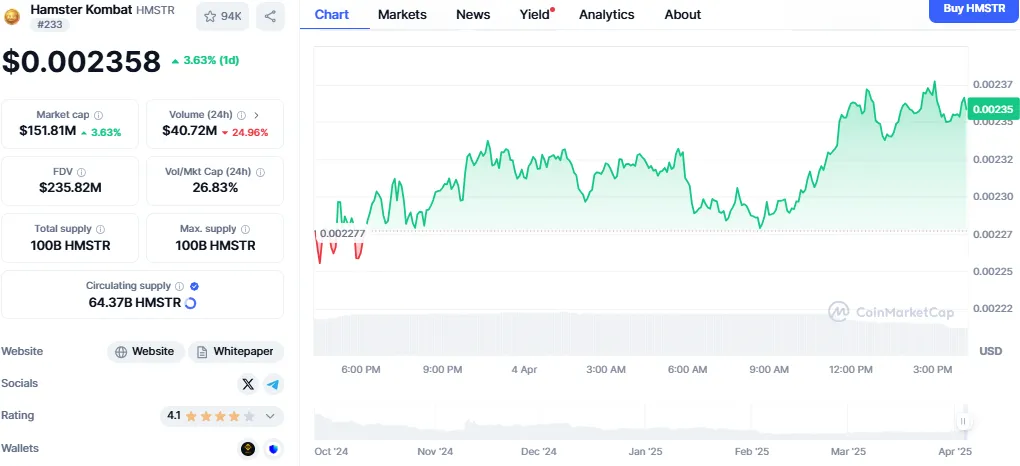
Task: Click the share icon beside Hamster Kombat
Action: click(x=270, y=16)
